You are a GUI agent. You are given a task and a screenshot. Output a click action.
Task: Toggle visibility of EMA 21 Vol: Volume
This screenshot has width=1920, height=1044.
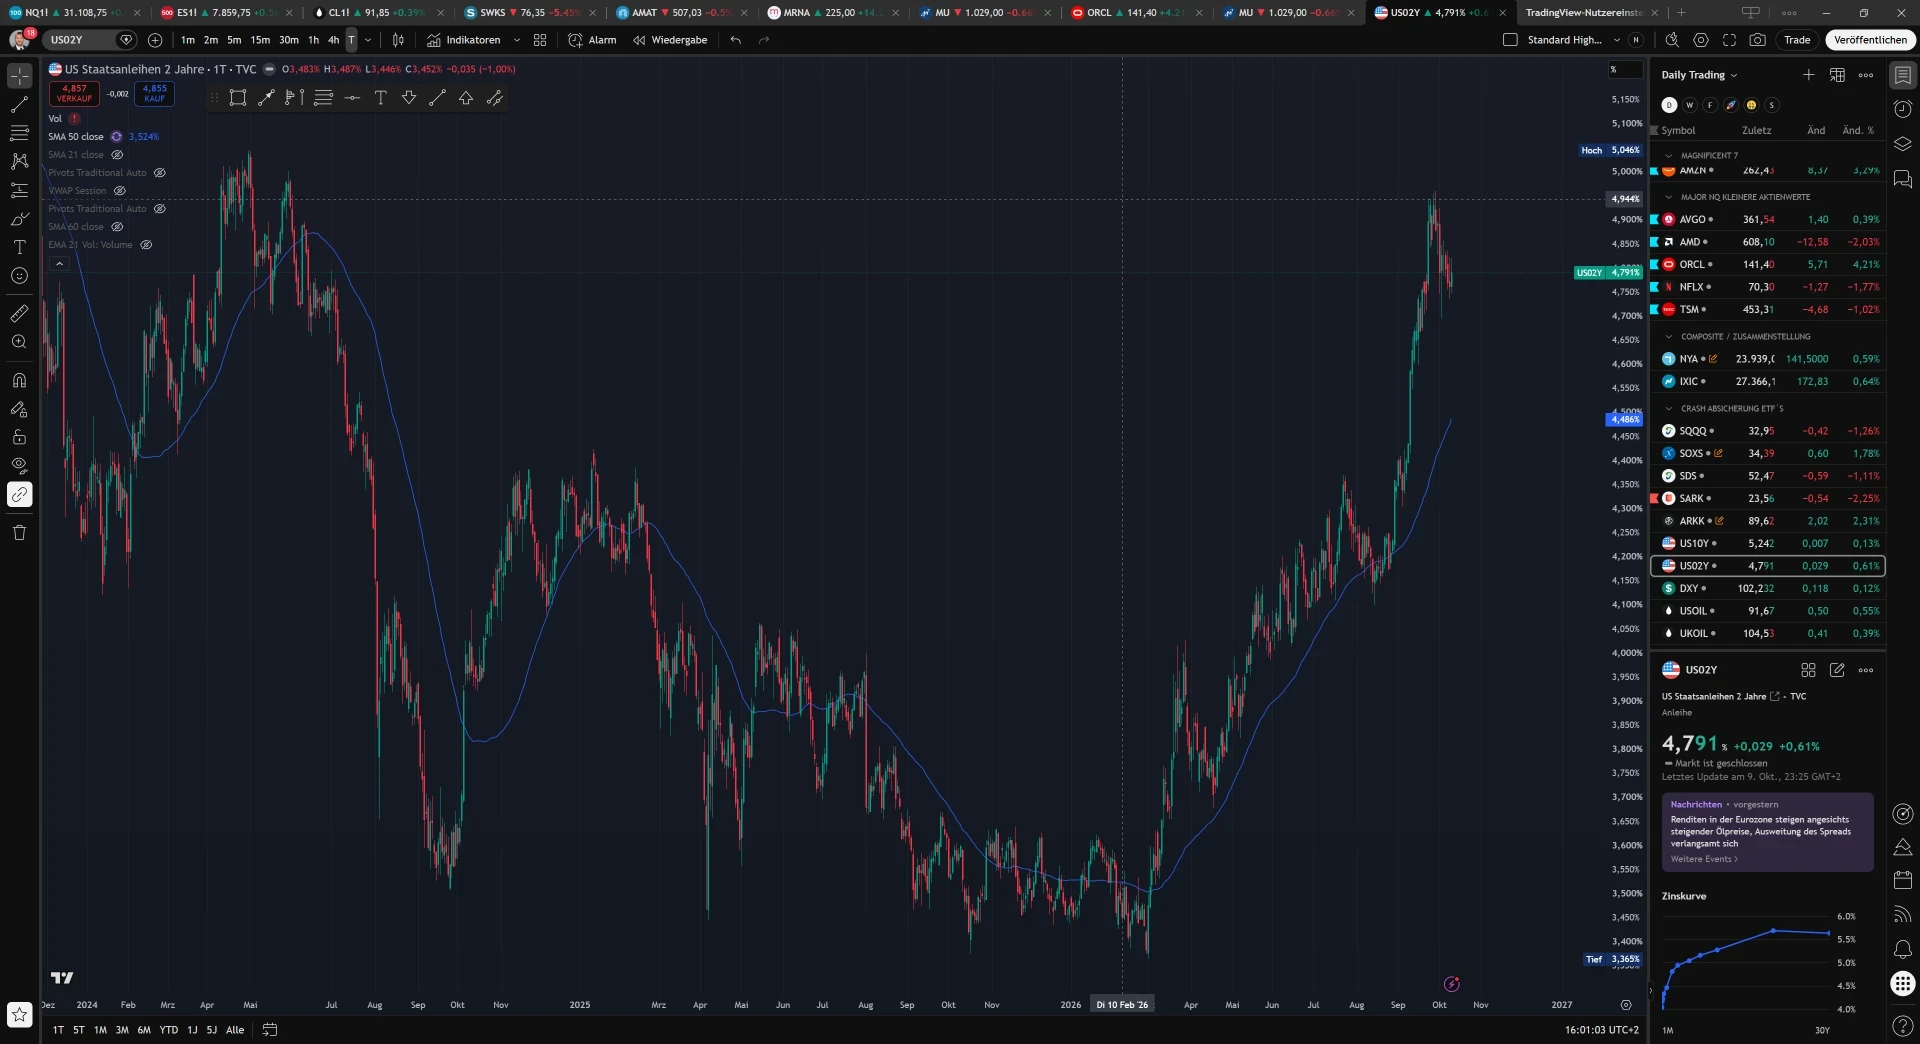coord(146,245)
